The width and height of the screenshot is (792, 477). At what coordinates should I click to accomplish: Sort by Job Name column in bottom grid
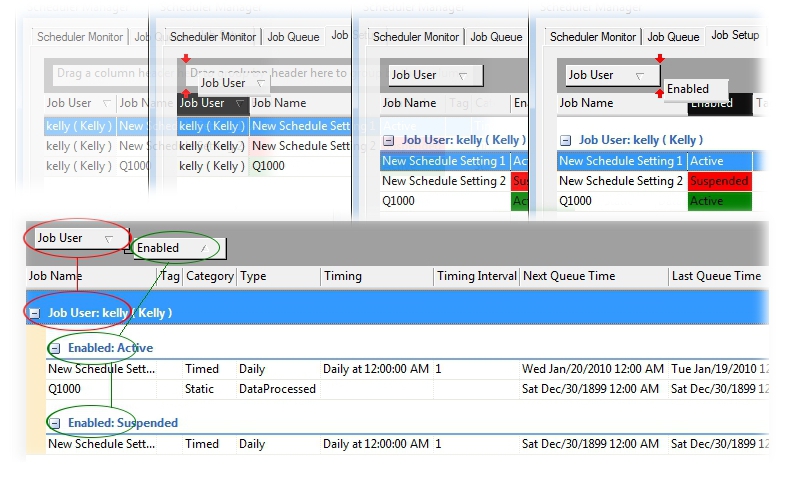click(90, 276)
